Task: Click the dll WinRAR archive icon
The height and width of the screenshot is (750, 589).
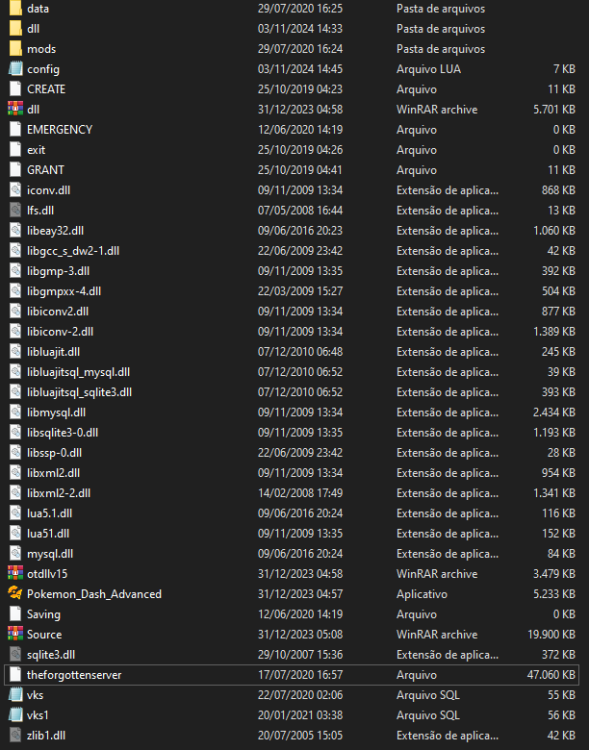Action: click(15, 109)
